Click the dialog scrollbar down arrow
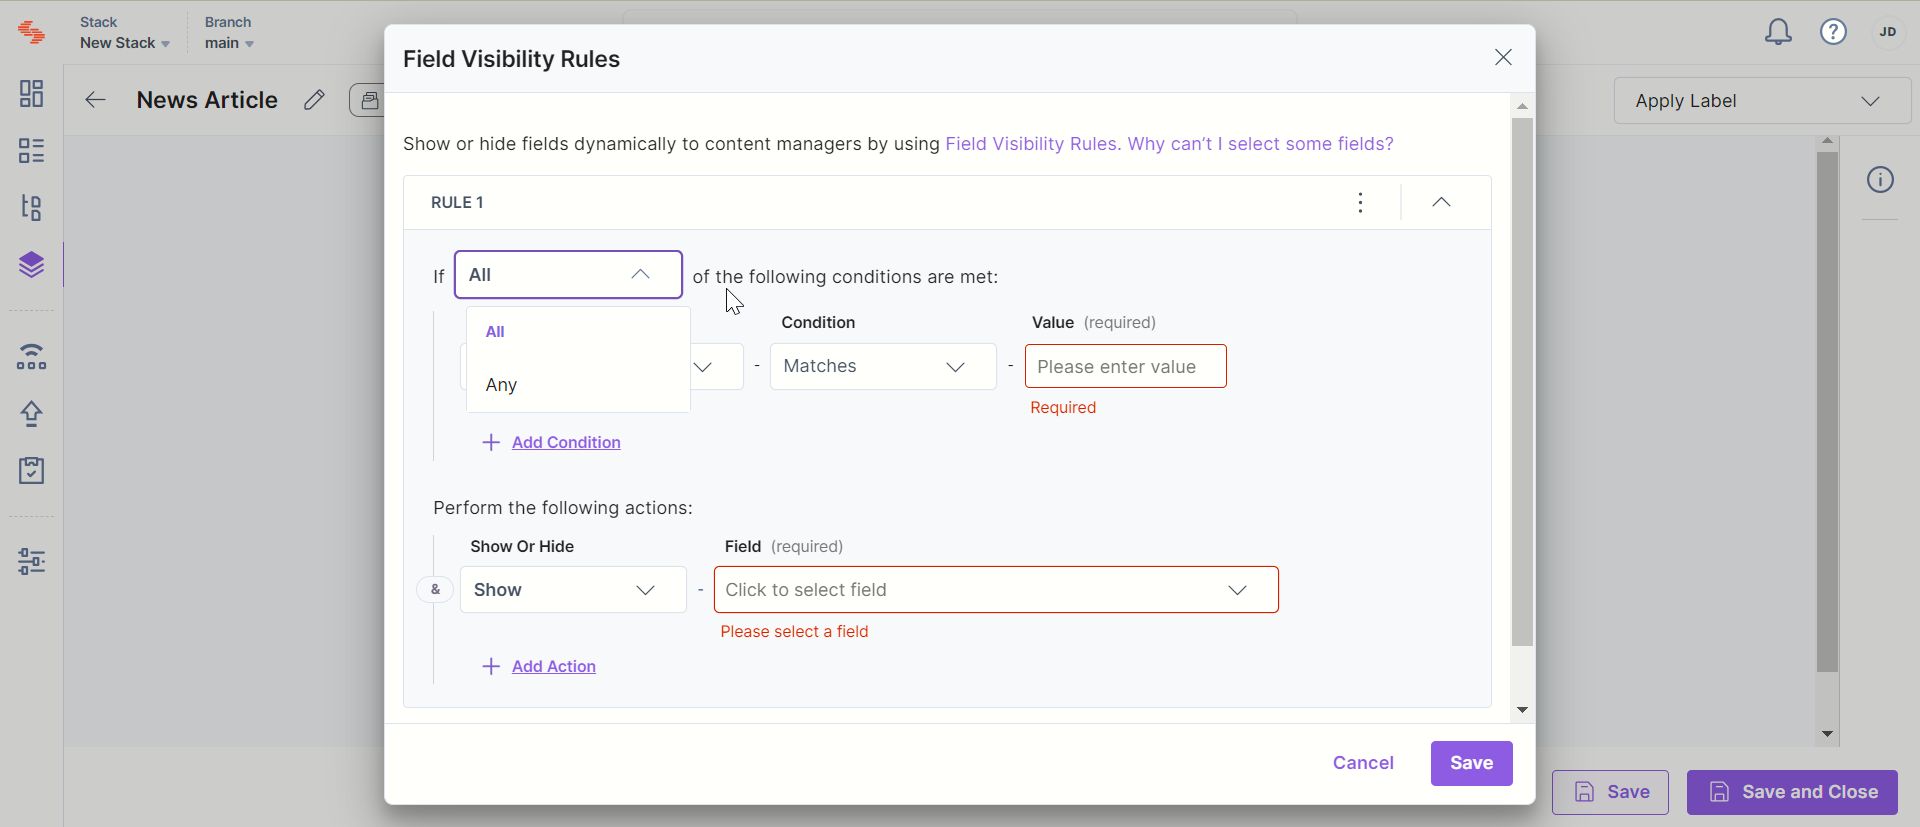The height and width of the screenshot is (827, 1920). pyautogui.click(x=1522, y=710)
